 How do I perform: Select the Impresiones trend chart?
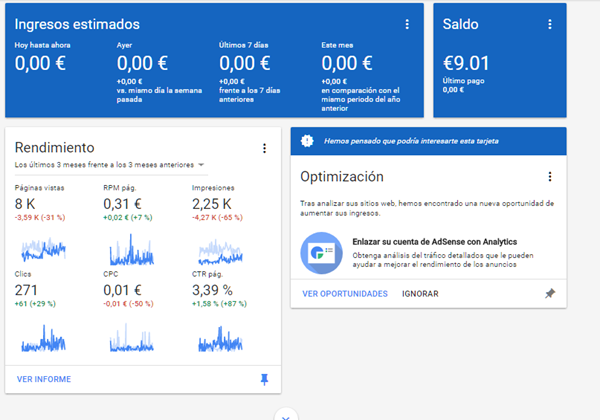(220, 250)
